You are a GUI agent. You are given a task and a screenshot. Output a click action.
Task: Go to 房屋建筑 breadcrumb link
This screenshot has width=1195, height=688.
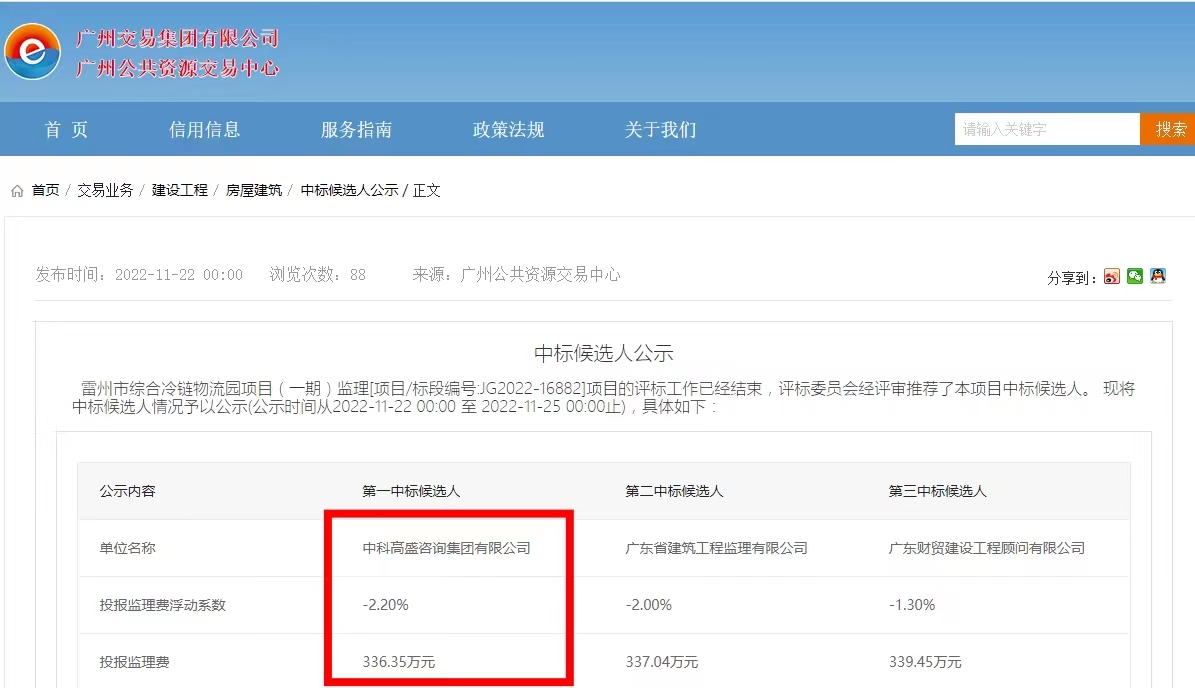click(254, 190)
